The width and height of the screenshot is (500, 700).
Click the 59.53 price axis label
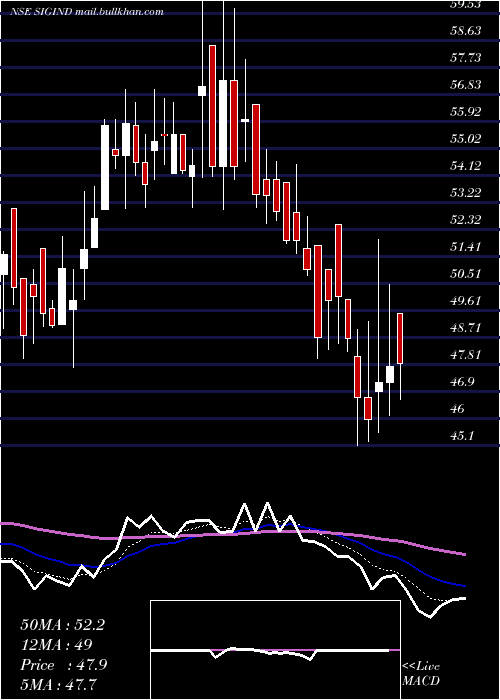[x=466, y=4]
